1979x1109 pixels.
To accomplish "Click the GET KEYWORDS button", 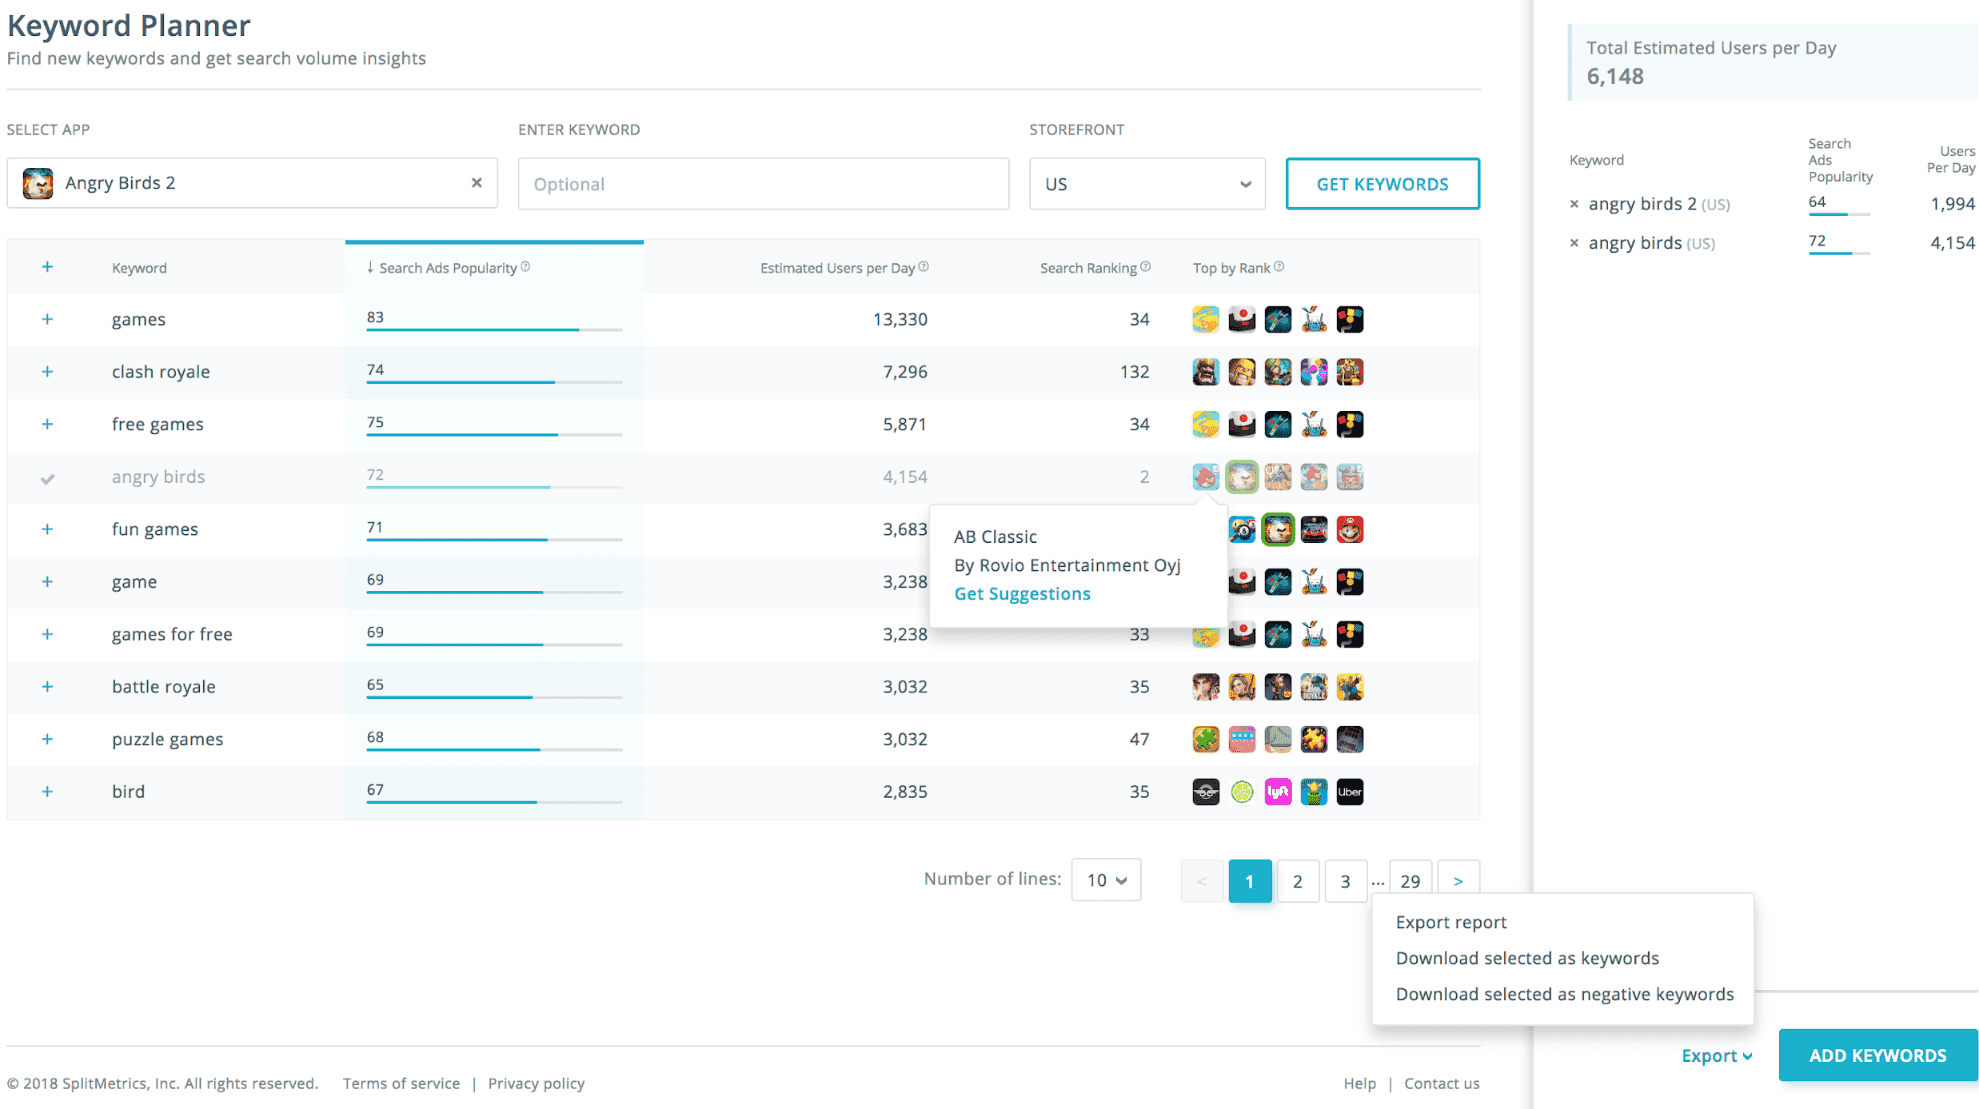I will [x=1382, y=184].
